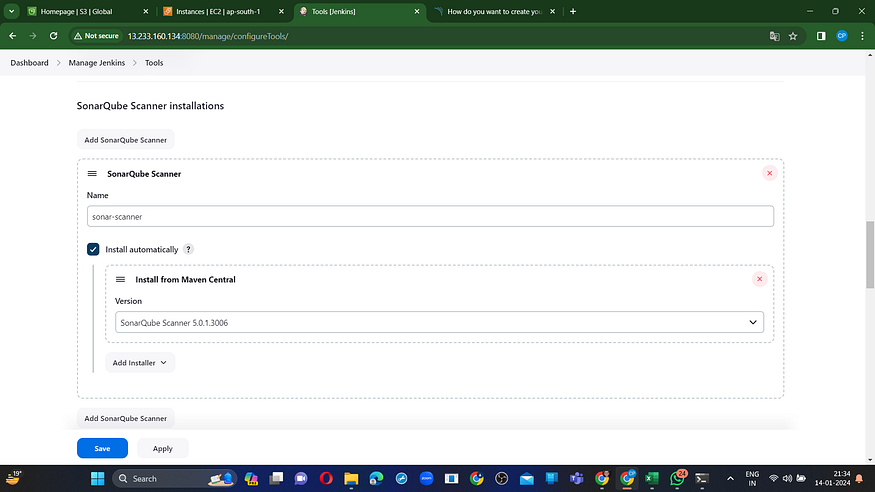875x492 pixels.
Task: Toggle the Install automatically checkbox
Action: point(93,249)
